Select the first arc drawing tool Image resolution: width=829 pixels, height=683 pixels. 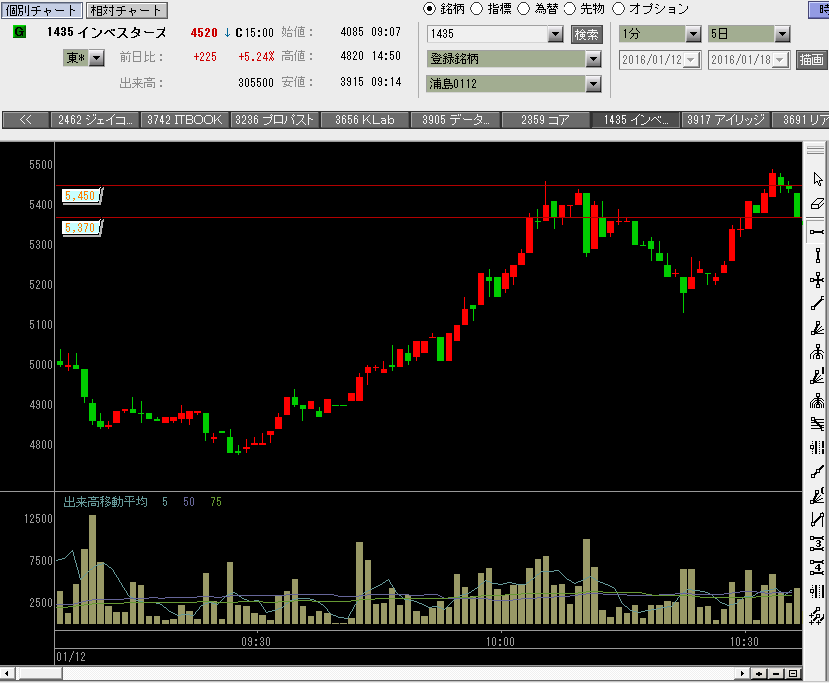tap(817, 352)
